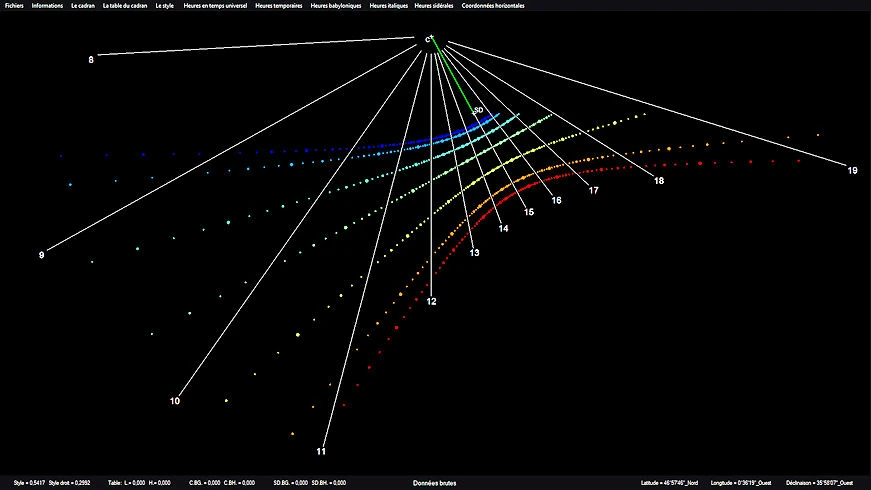
Task: Click the Heures babyloniques menu item
Action: click(338, 6)
